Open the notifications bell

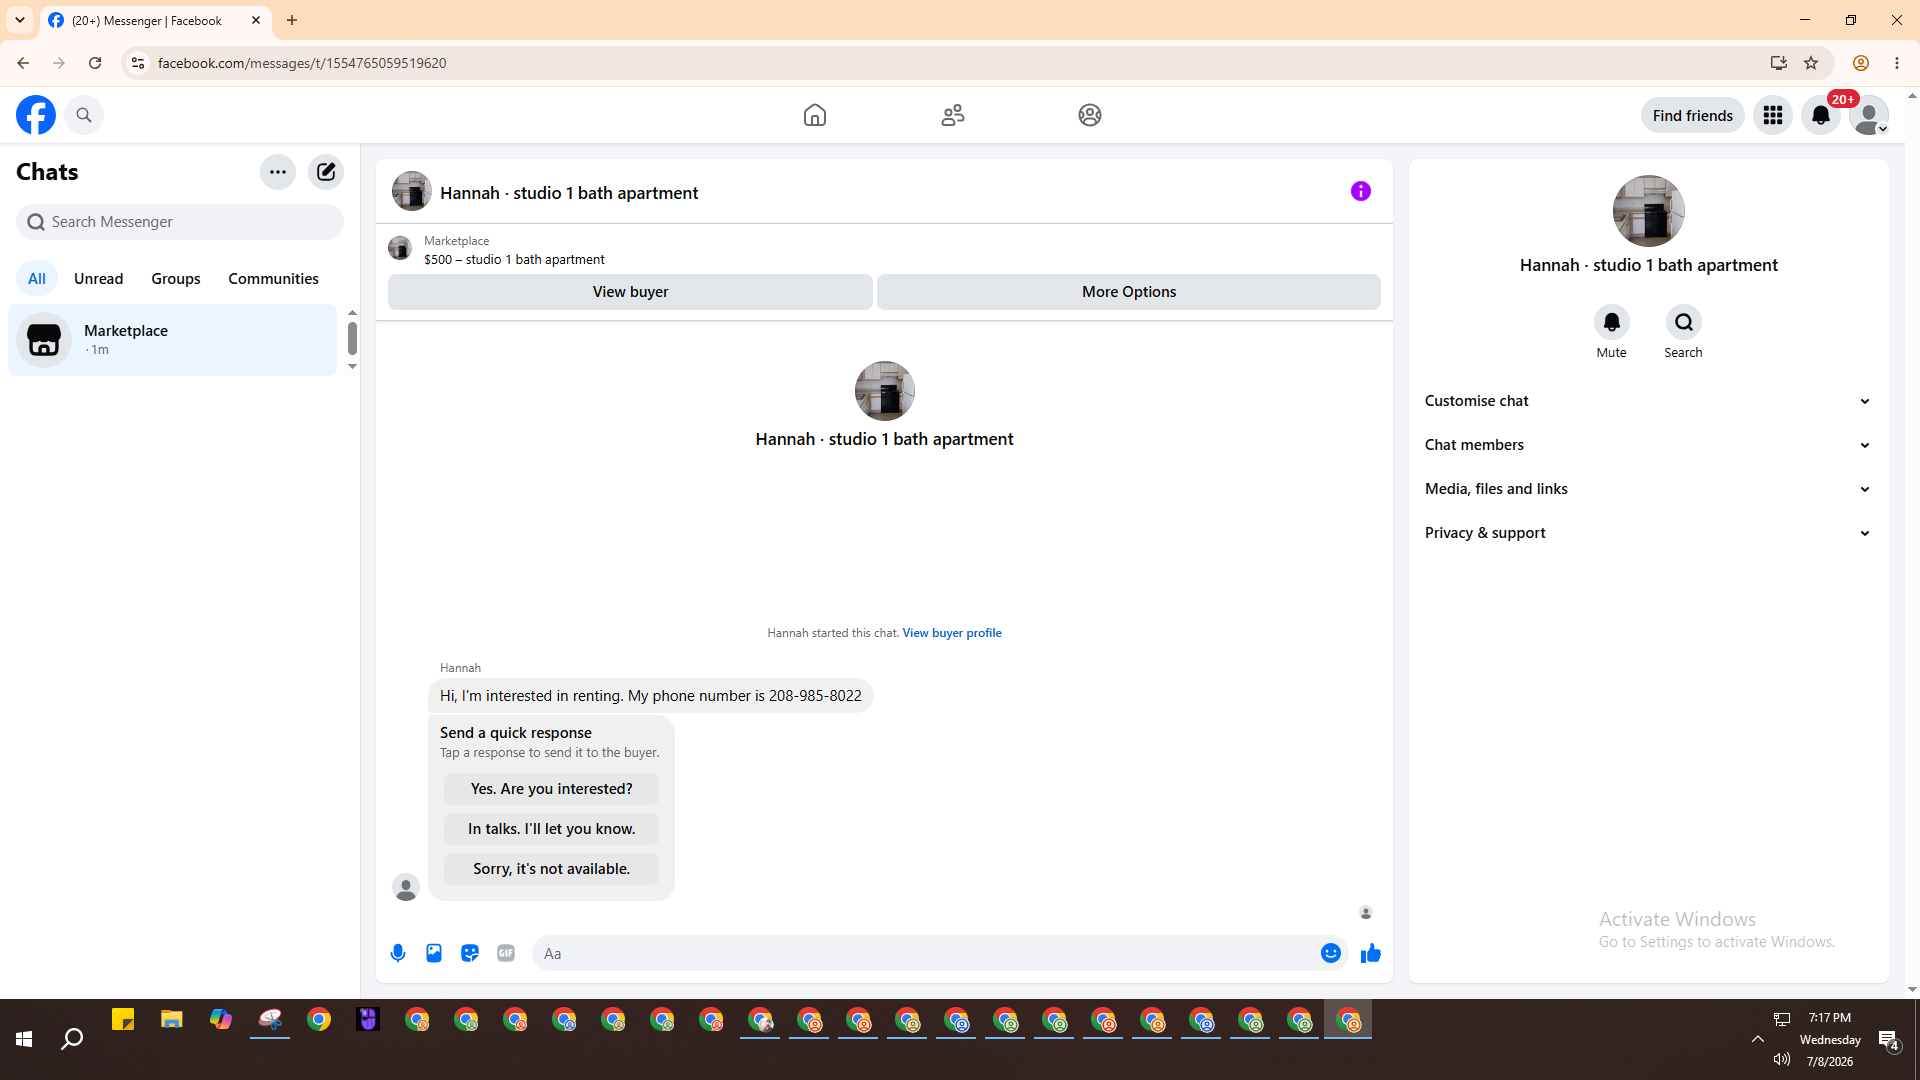1821,115
